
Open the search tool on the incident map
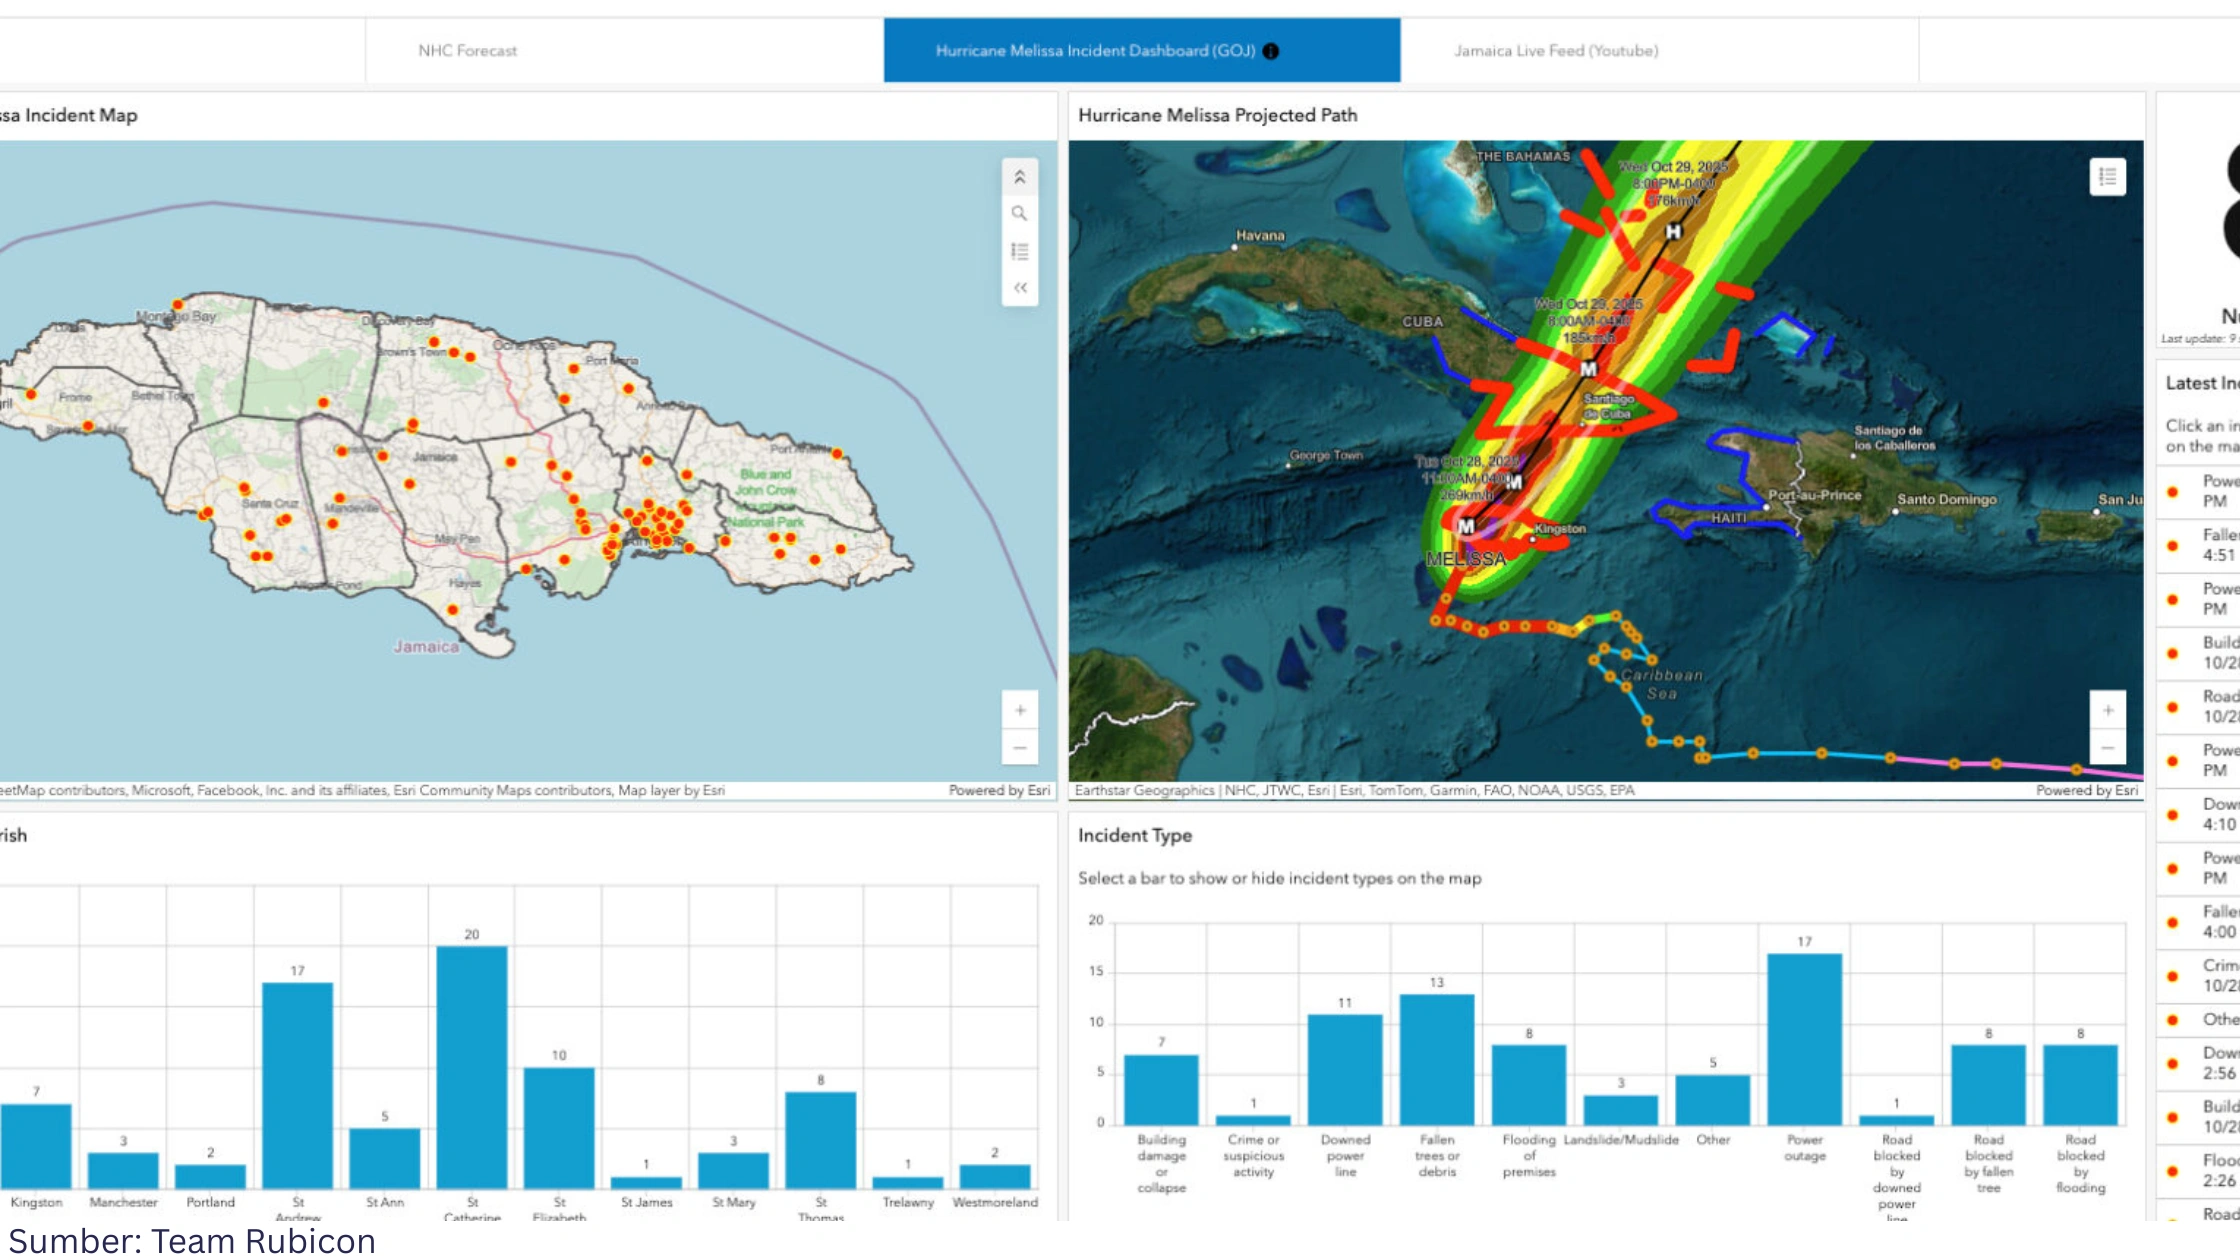pyautogui.click(x=1019, y=214)
